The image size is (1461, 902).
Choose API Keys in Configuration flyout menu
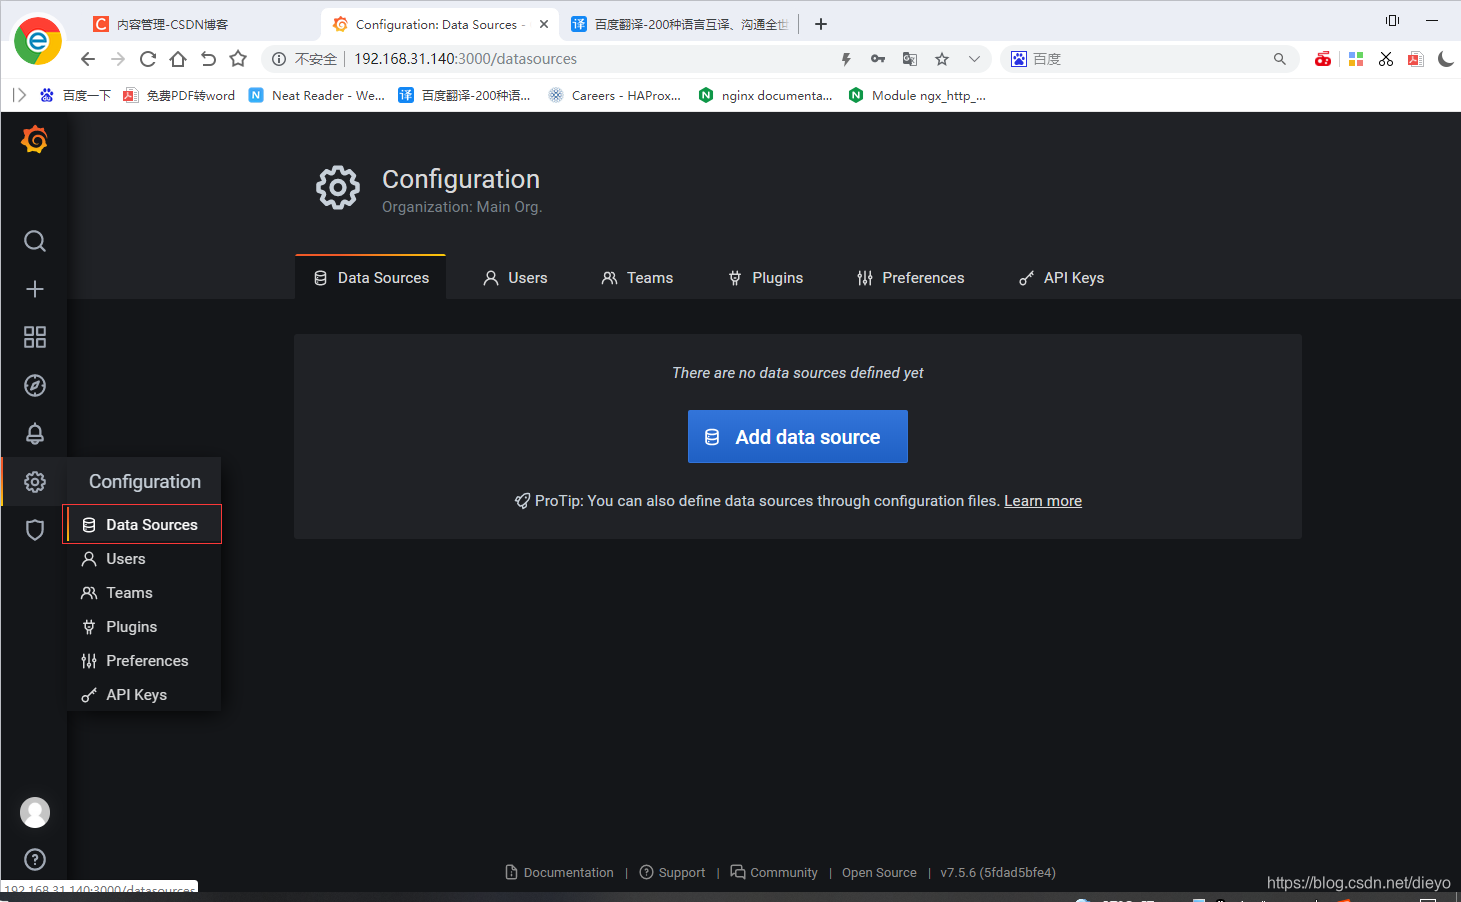[143, 695]
